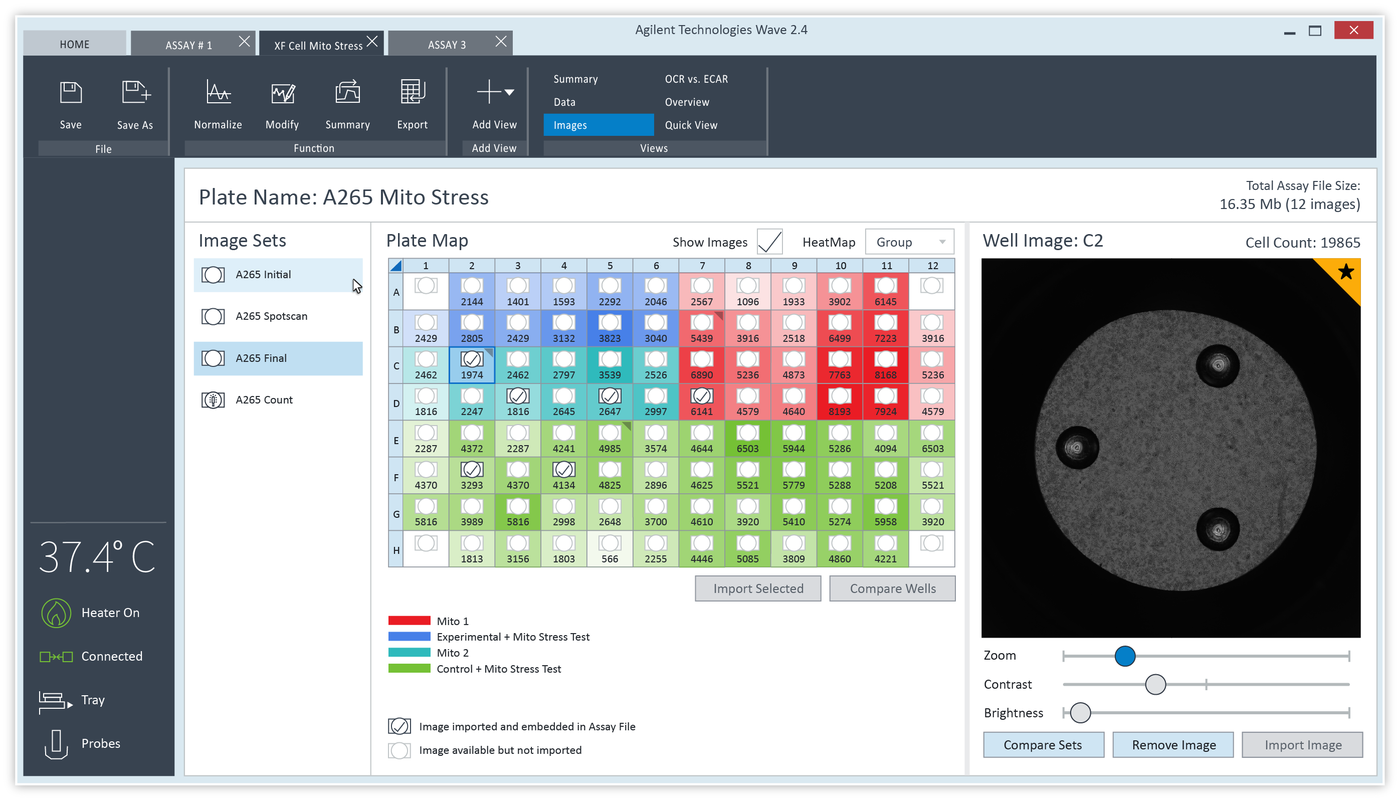The image size is (1400, 801).
Task: Switch to the ASSAY 3 tab
Action: tap(445, 43)
